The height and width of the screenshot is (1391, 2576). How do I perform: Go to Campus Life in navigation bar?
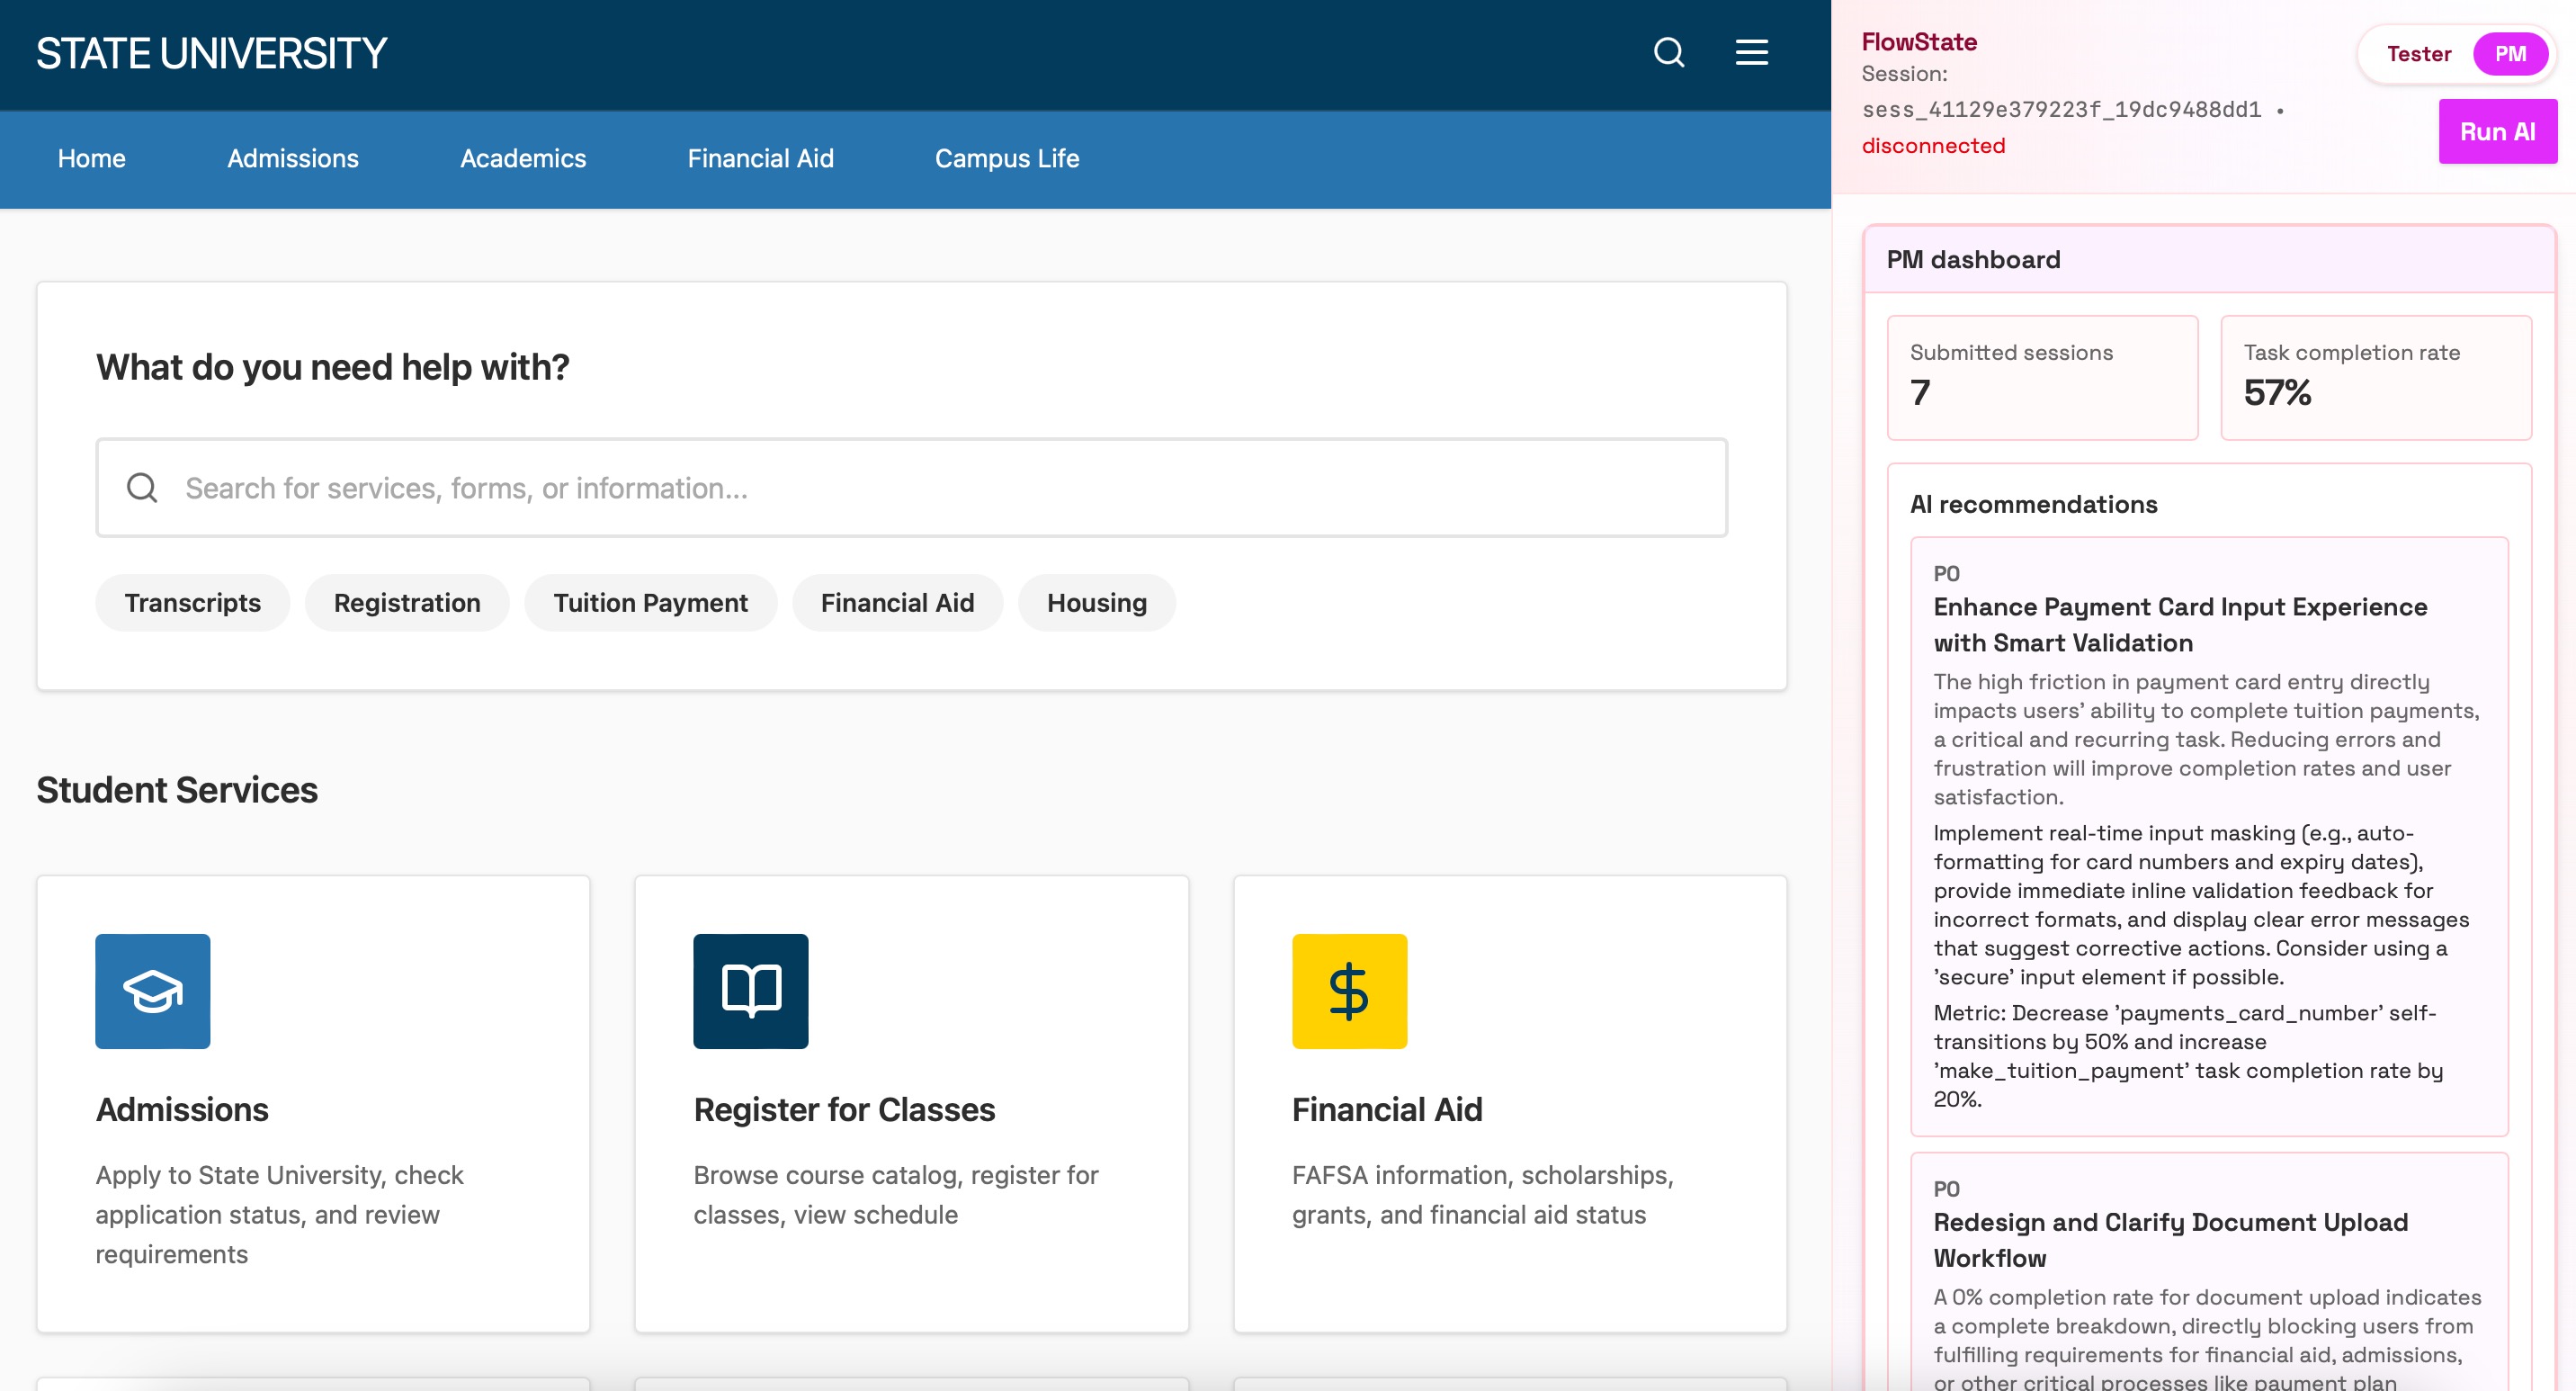tap(1006, 158)
